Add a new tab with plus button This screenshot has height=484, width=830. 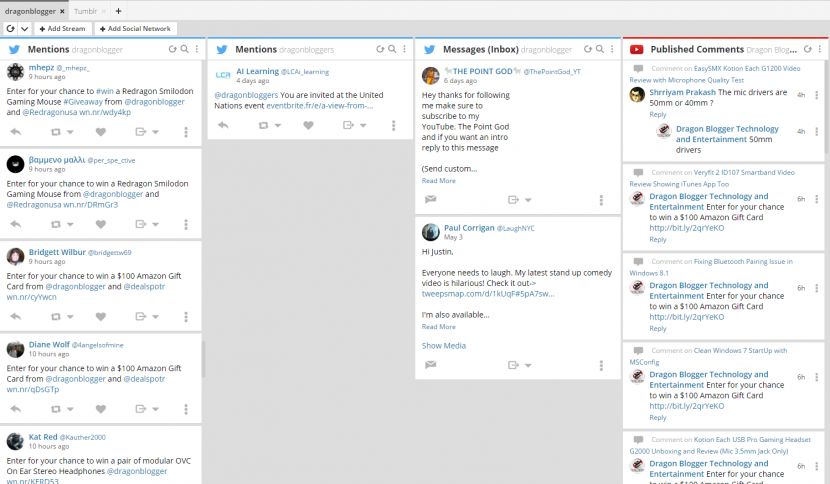tap(118, 11)
